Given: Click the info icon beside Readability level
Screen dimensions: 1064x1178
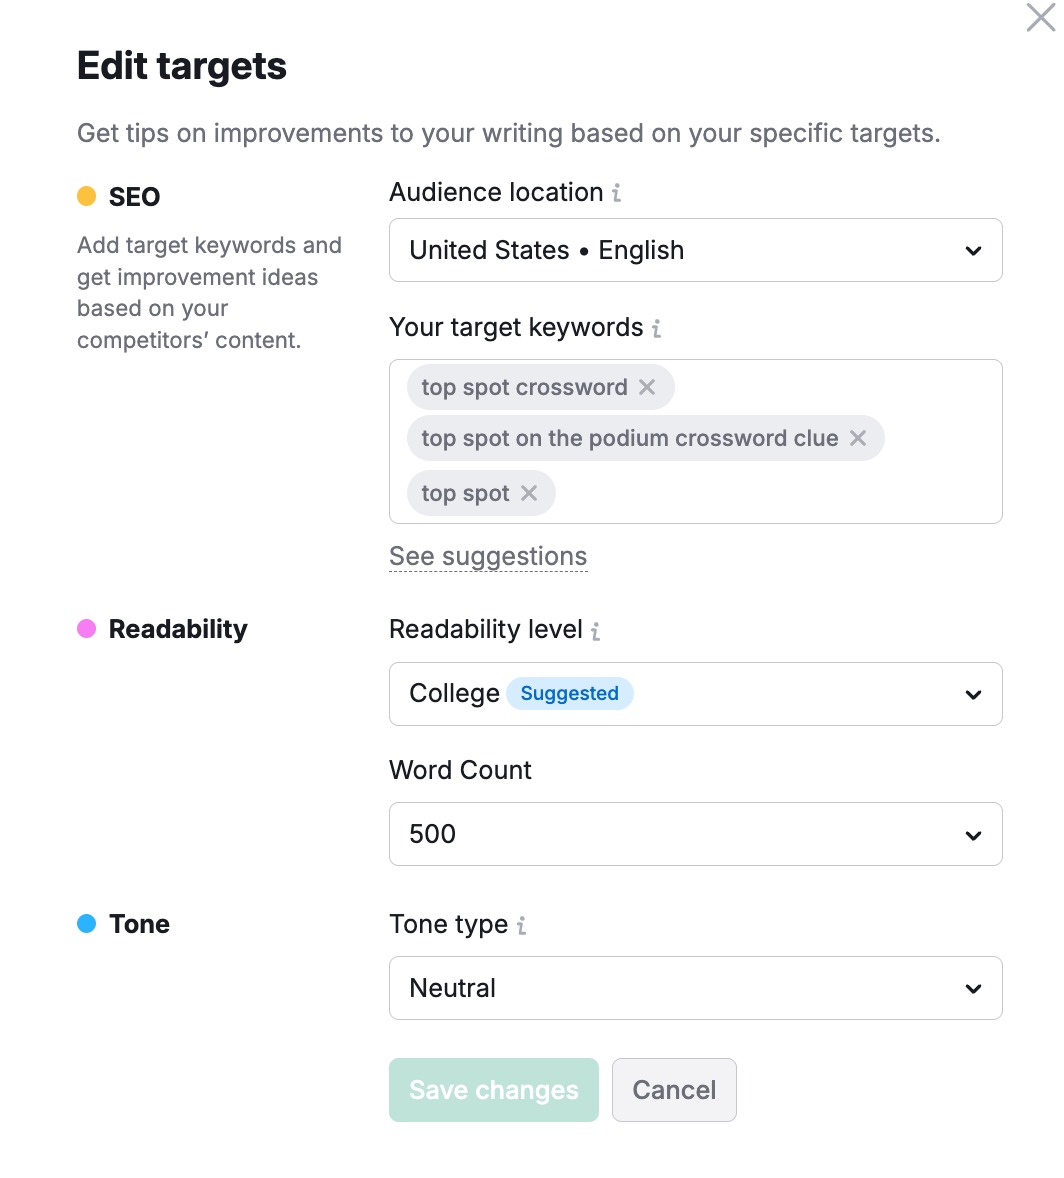Looking at the screenshot, I should tap(596, 630).
